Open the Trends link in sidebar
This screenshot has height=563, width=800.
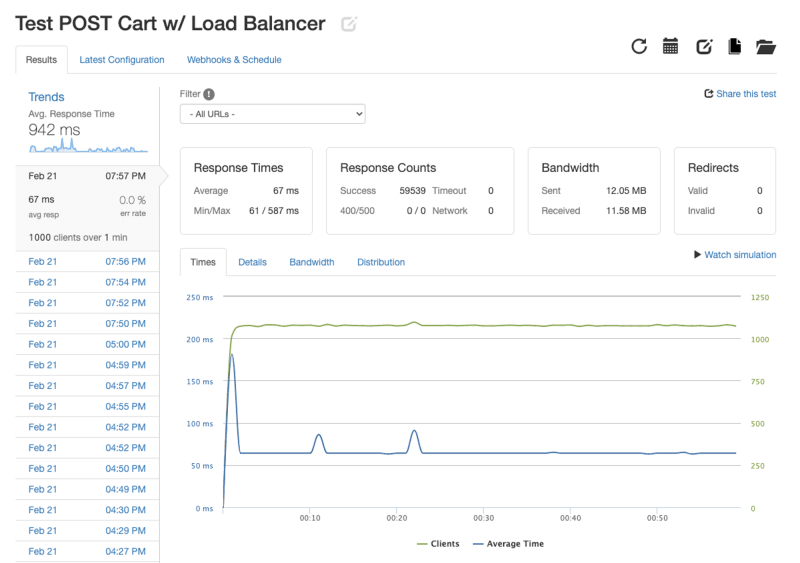point(46,97)
